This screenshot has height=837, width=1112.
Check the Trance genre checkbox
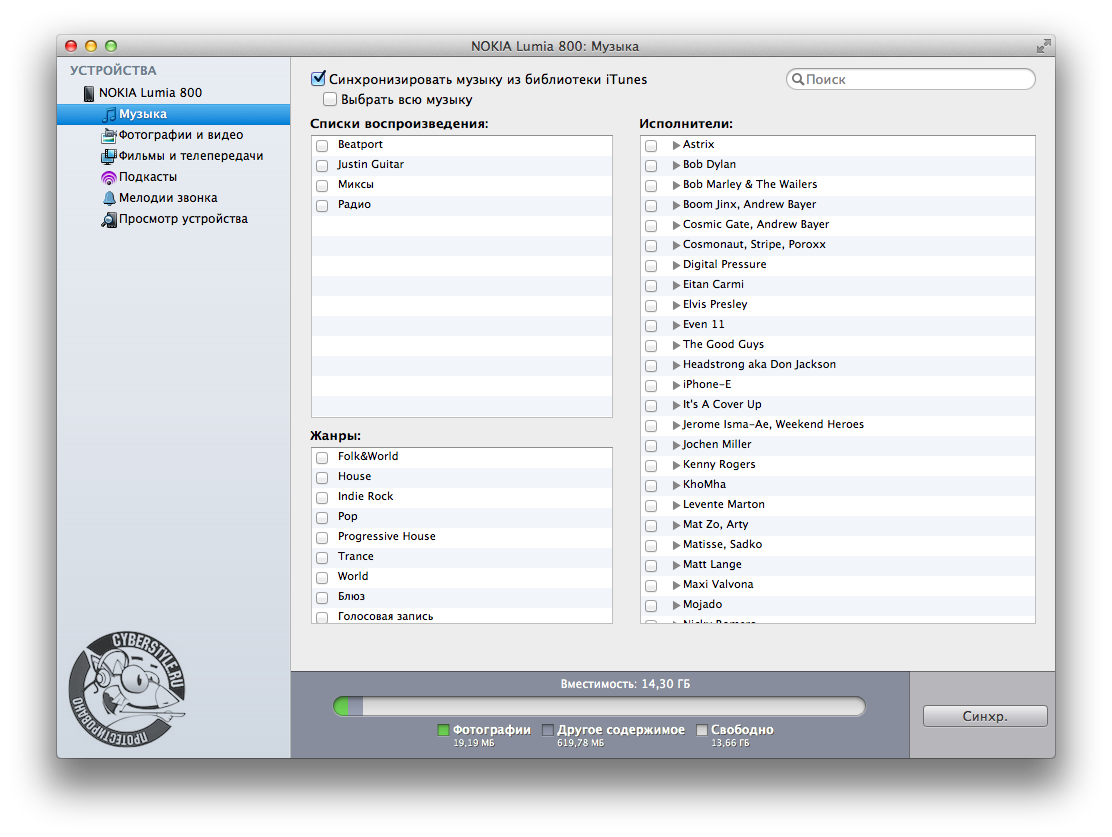(x=322, y=558)
